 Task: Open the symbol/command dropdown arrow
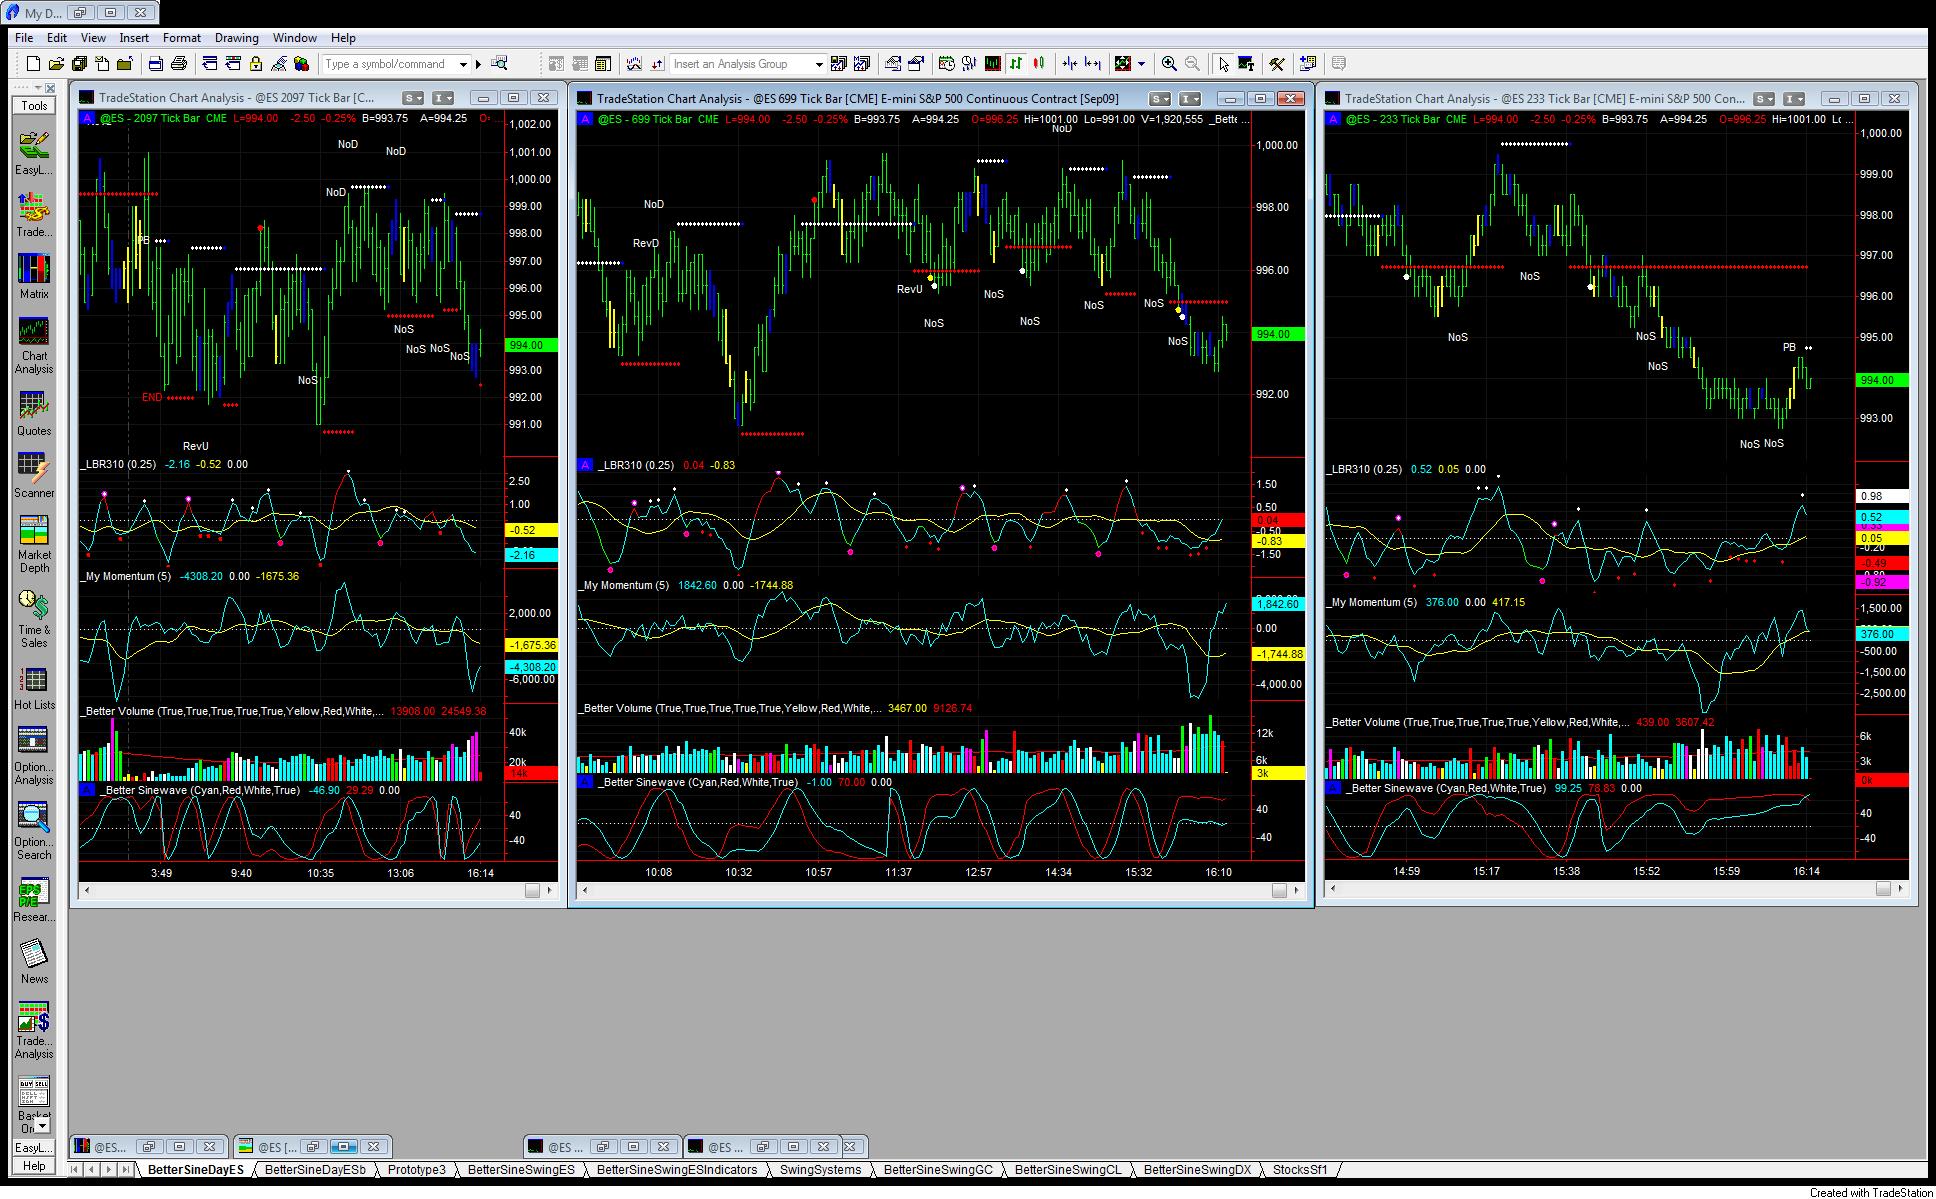[463, 64]
